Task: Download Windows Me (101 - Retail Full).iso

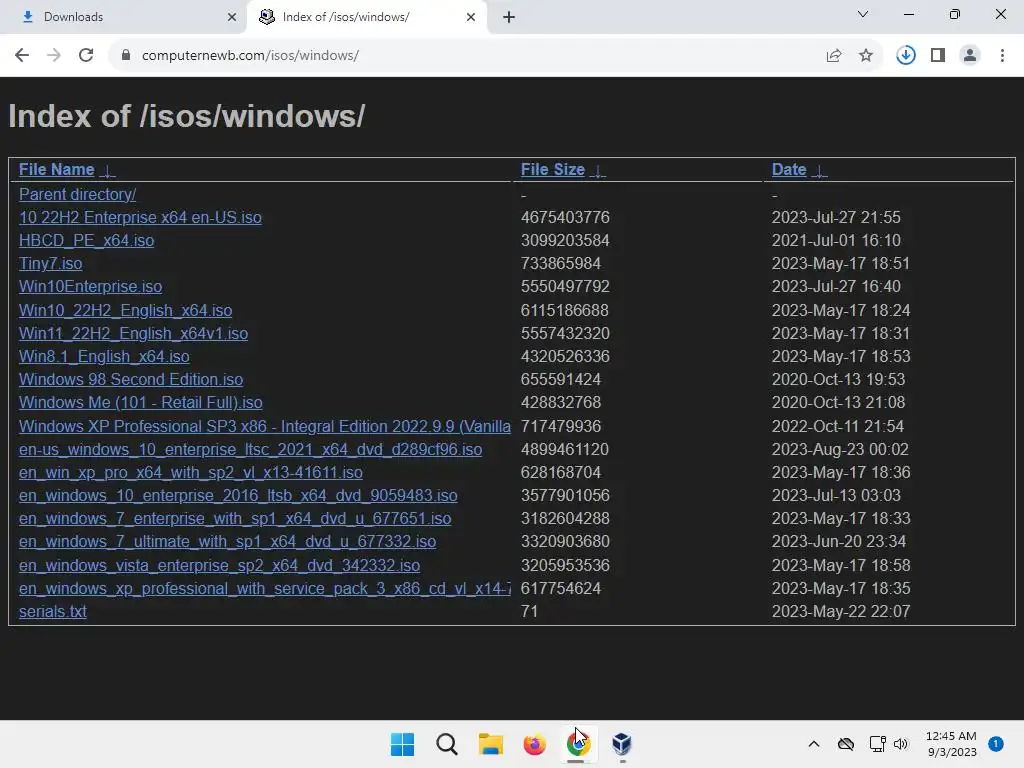Action: pyautogui.click(x=140, y=403)
